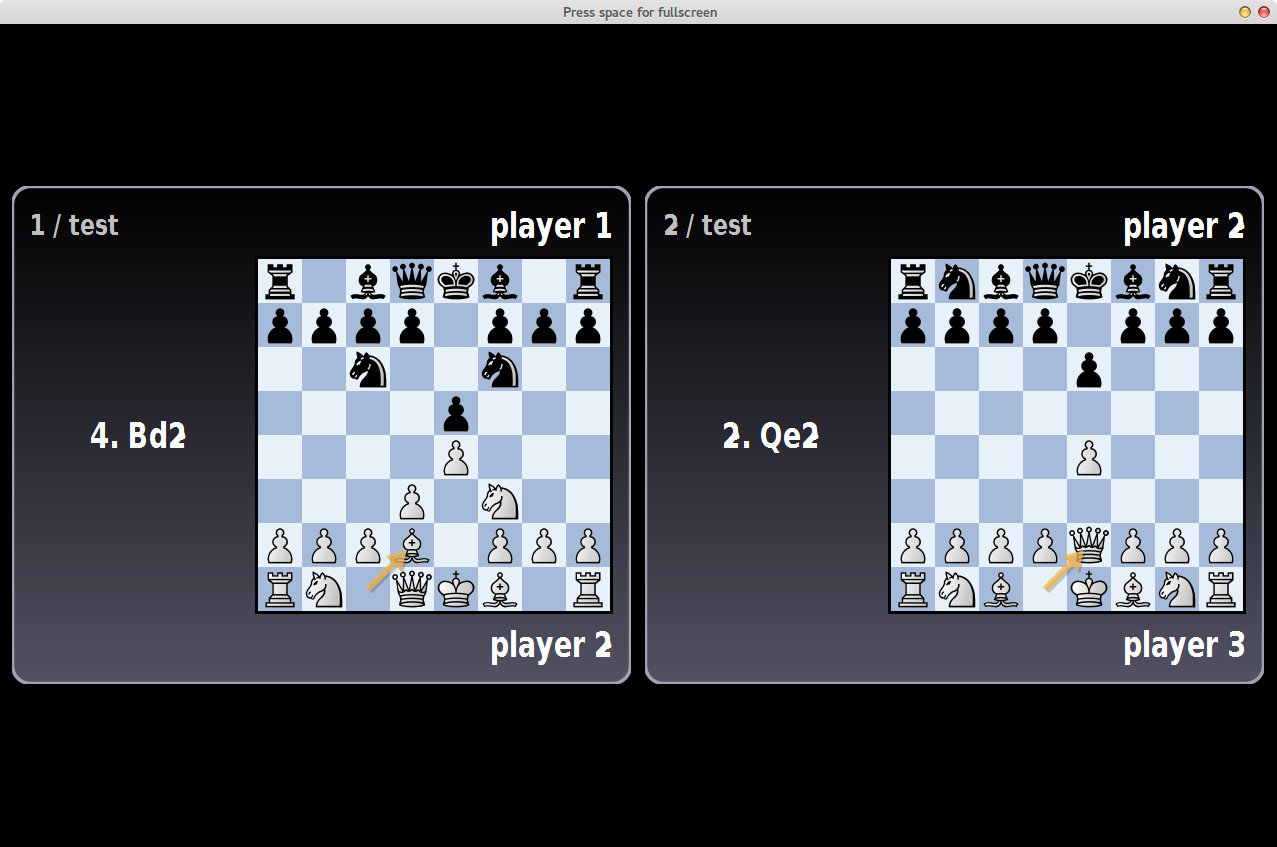The image size is (1277, 847).
Task: Click "player 1" name above left board
Action: [x=550, y=227]
